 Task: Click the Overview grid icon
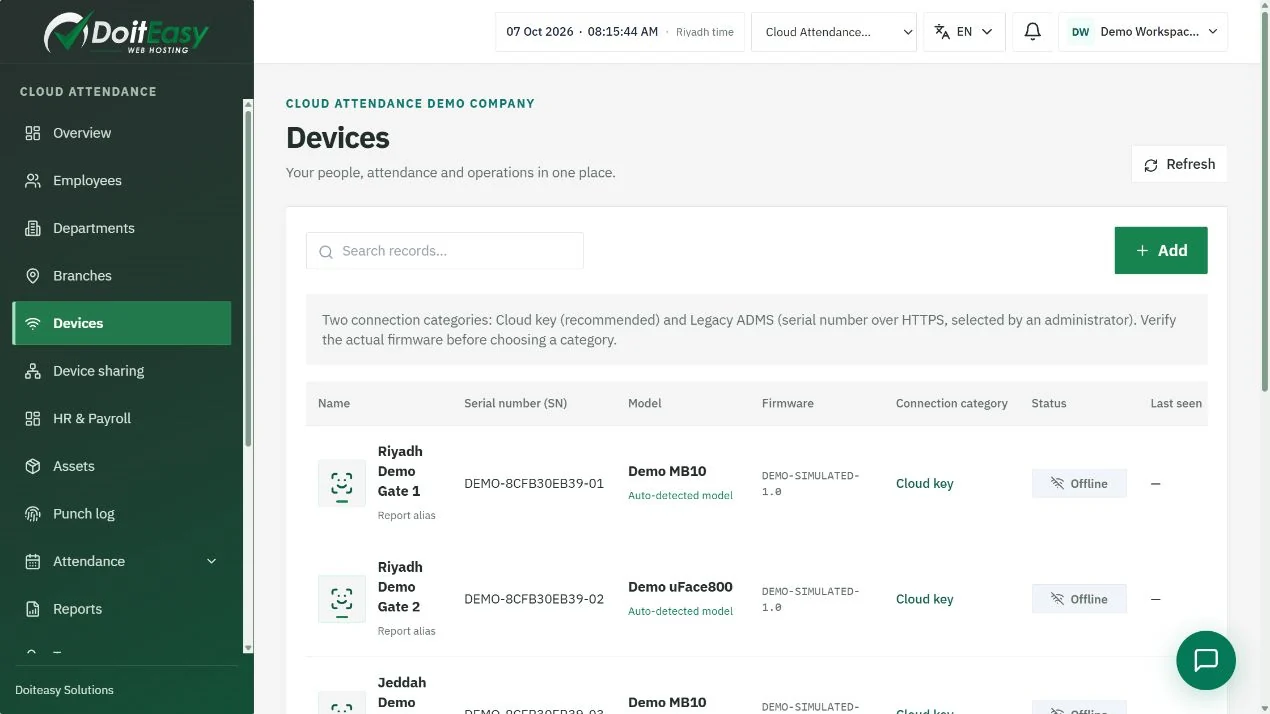click(x=33, y=133)
